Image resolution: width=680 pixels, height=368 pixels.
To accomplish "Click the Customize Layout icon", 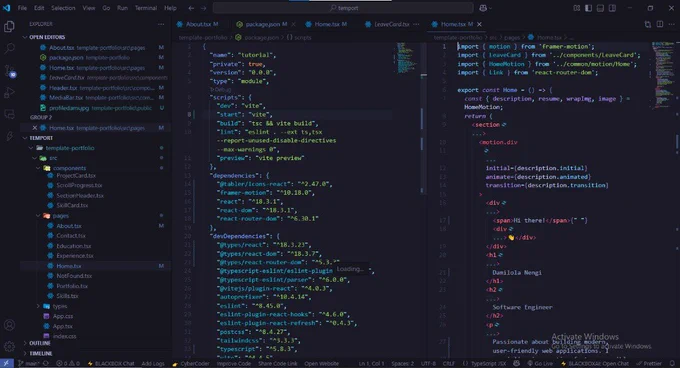I will (576, 8).
